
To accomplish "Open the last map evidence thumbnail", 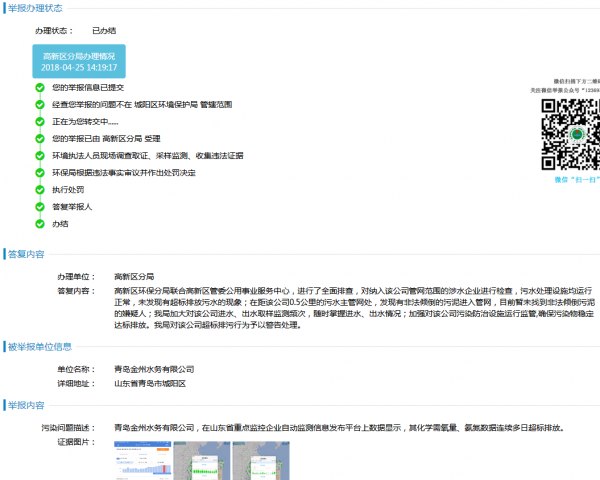I will (x=261, y=460).
